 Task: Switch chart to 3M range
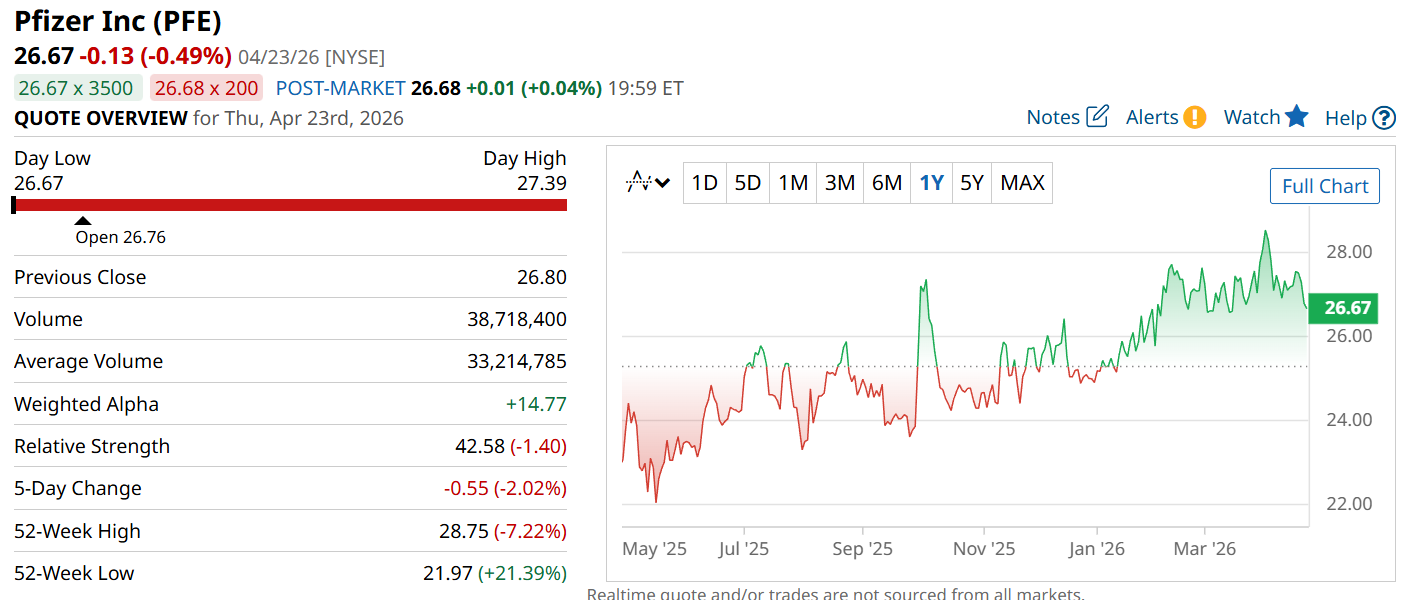[x=840, y=183]
